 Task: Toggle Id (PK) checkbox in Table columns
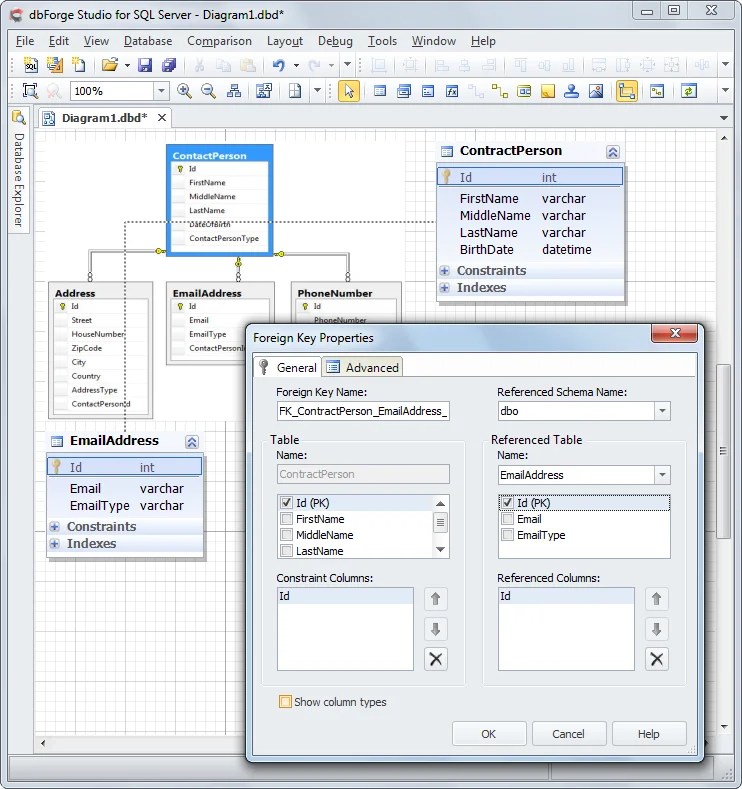pyautogui.click(x=286, y=503)
